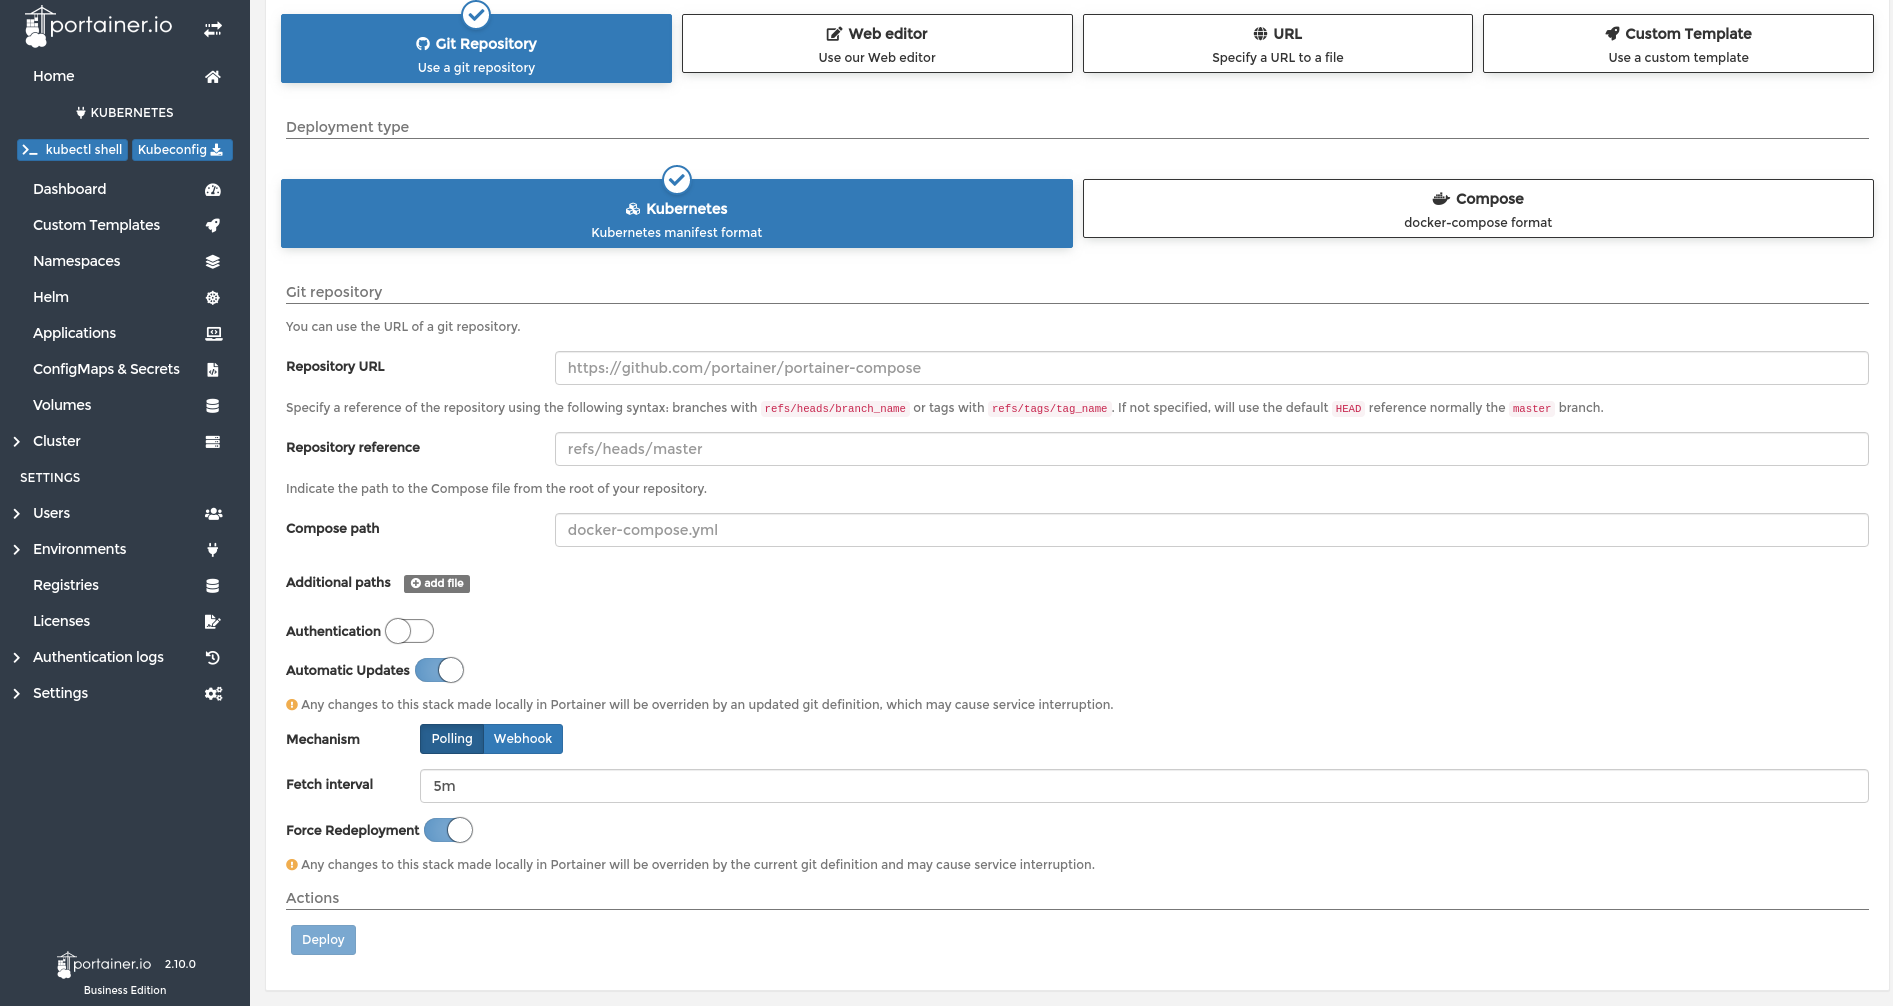Image resolution: width=1893 pixels, height=1006 pixels.
Task: Click the Namespaces layers icon
Action: click(212, 262)
